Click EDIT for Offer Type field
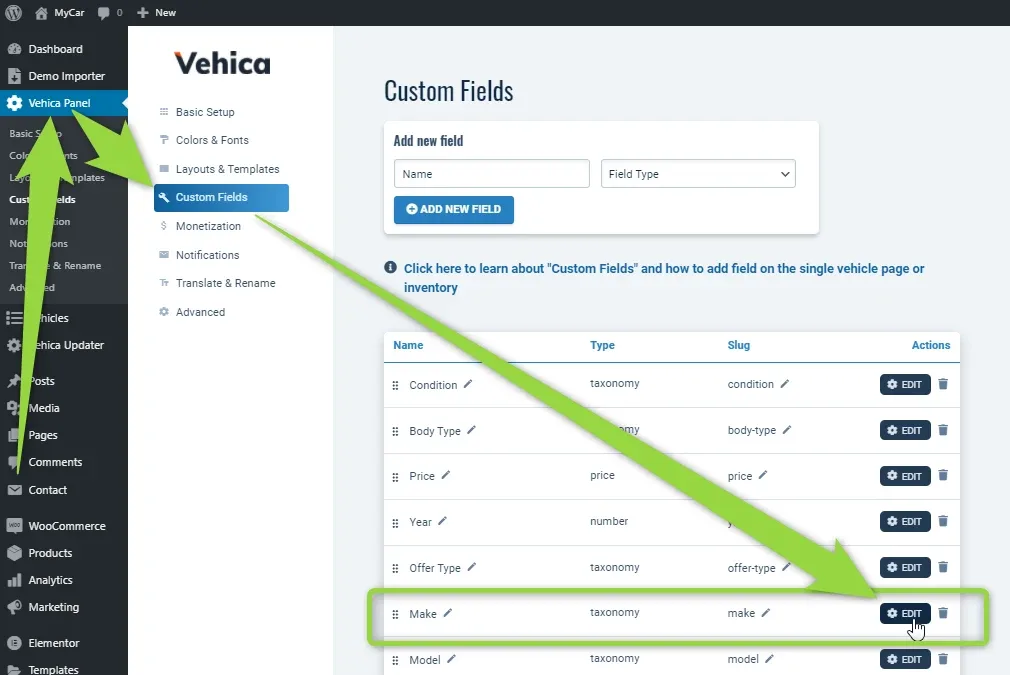The width and height of the screenshot is (1010, 675). pyautogui.click(x=905, y=567)
